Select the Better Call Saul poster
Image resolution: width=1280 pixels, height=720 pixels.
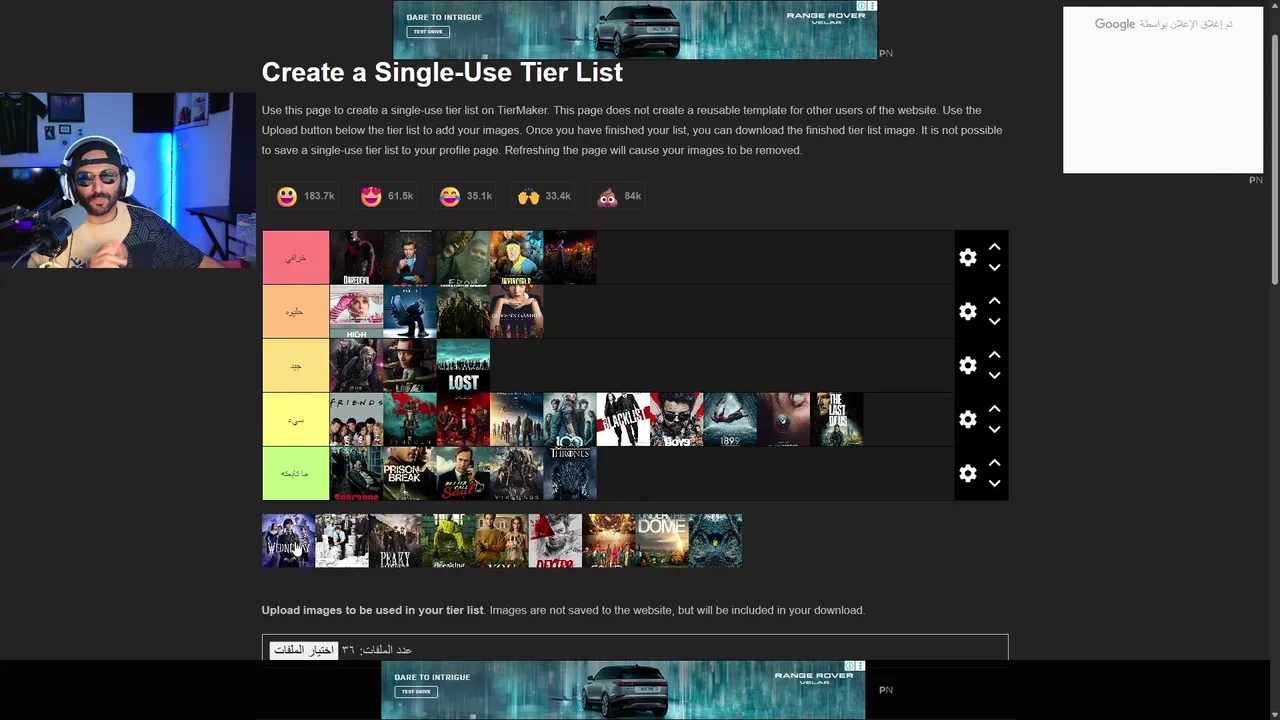click(x=463, y=474)
